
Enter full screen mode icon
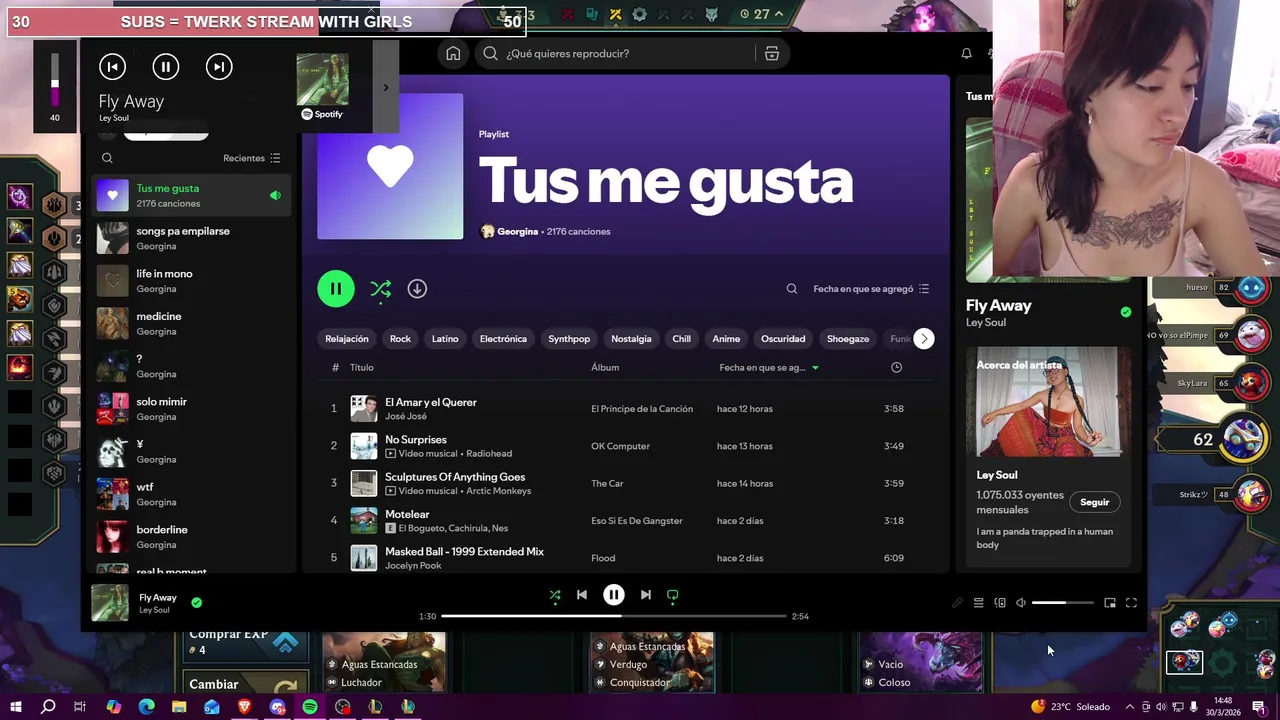(1131, 603)
